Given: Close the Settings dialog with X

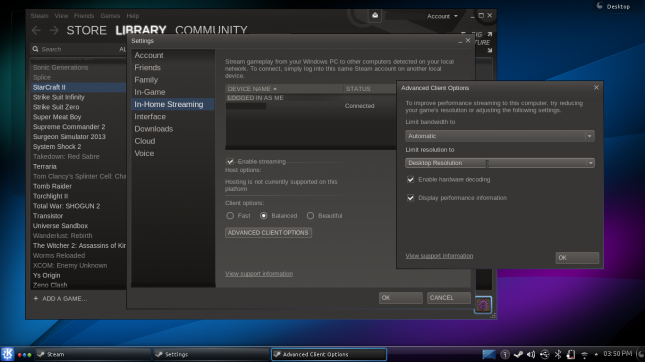Looking at the screenshot, I should [x=468, y=40].
